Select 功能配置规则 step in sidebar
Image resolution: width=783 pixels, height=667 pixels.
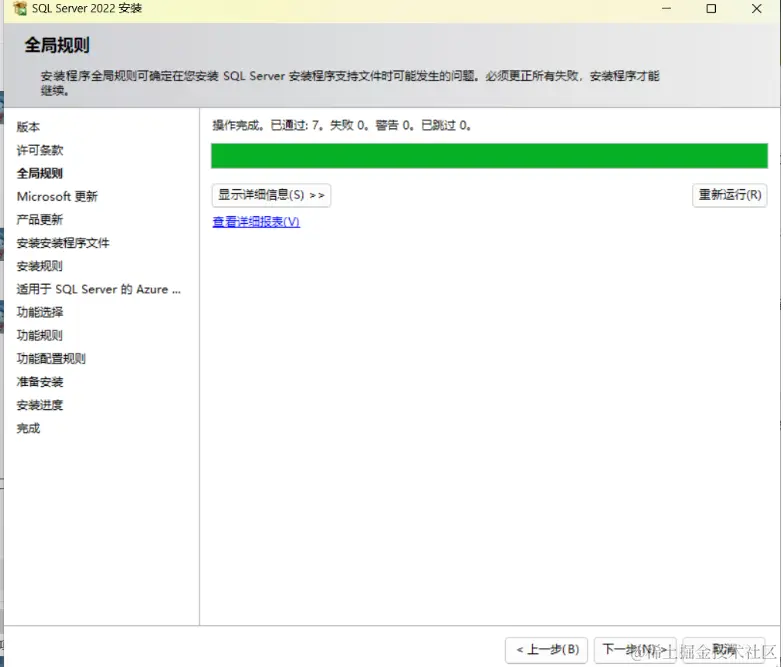[x=51, y=358]
